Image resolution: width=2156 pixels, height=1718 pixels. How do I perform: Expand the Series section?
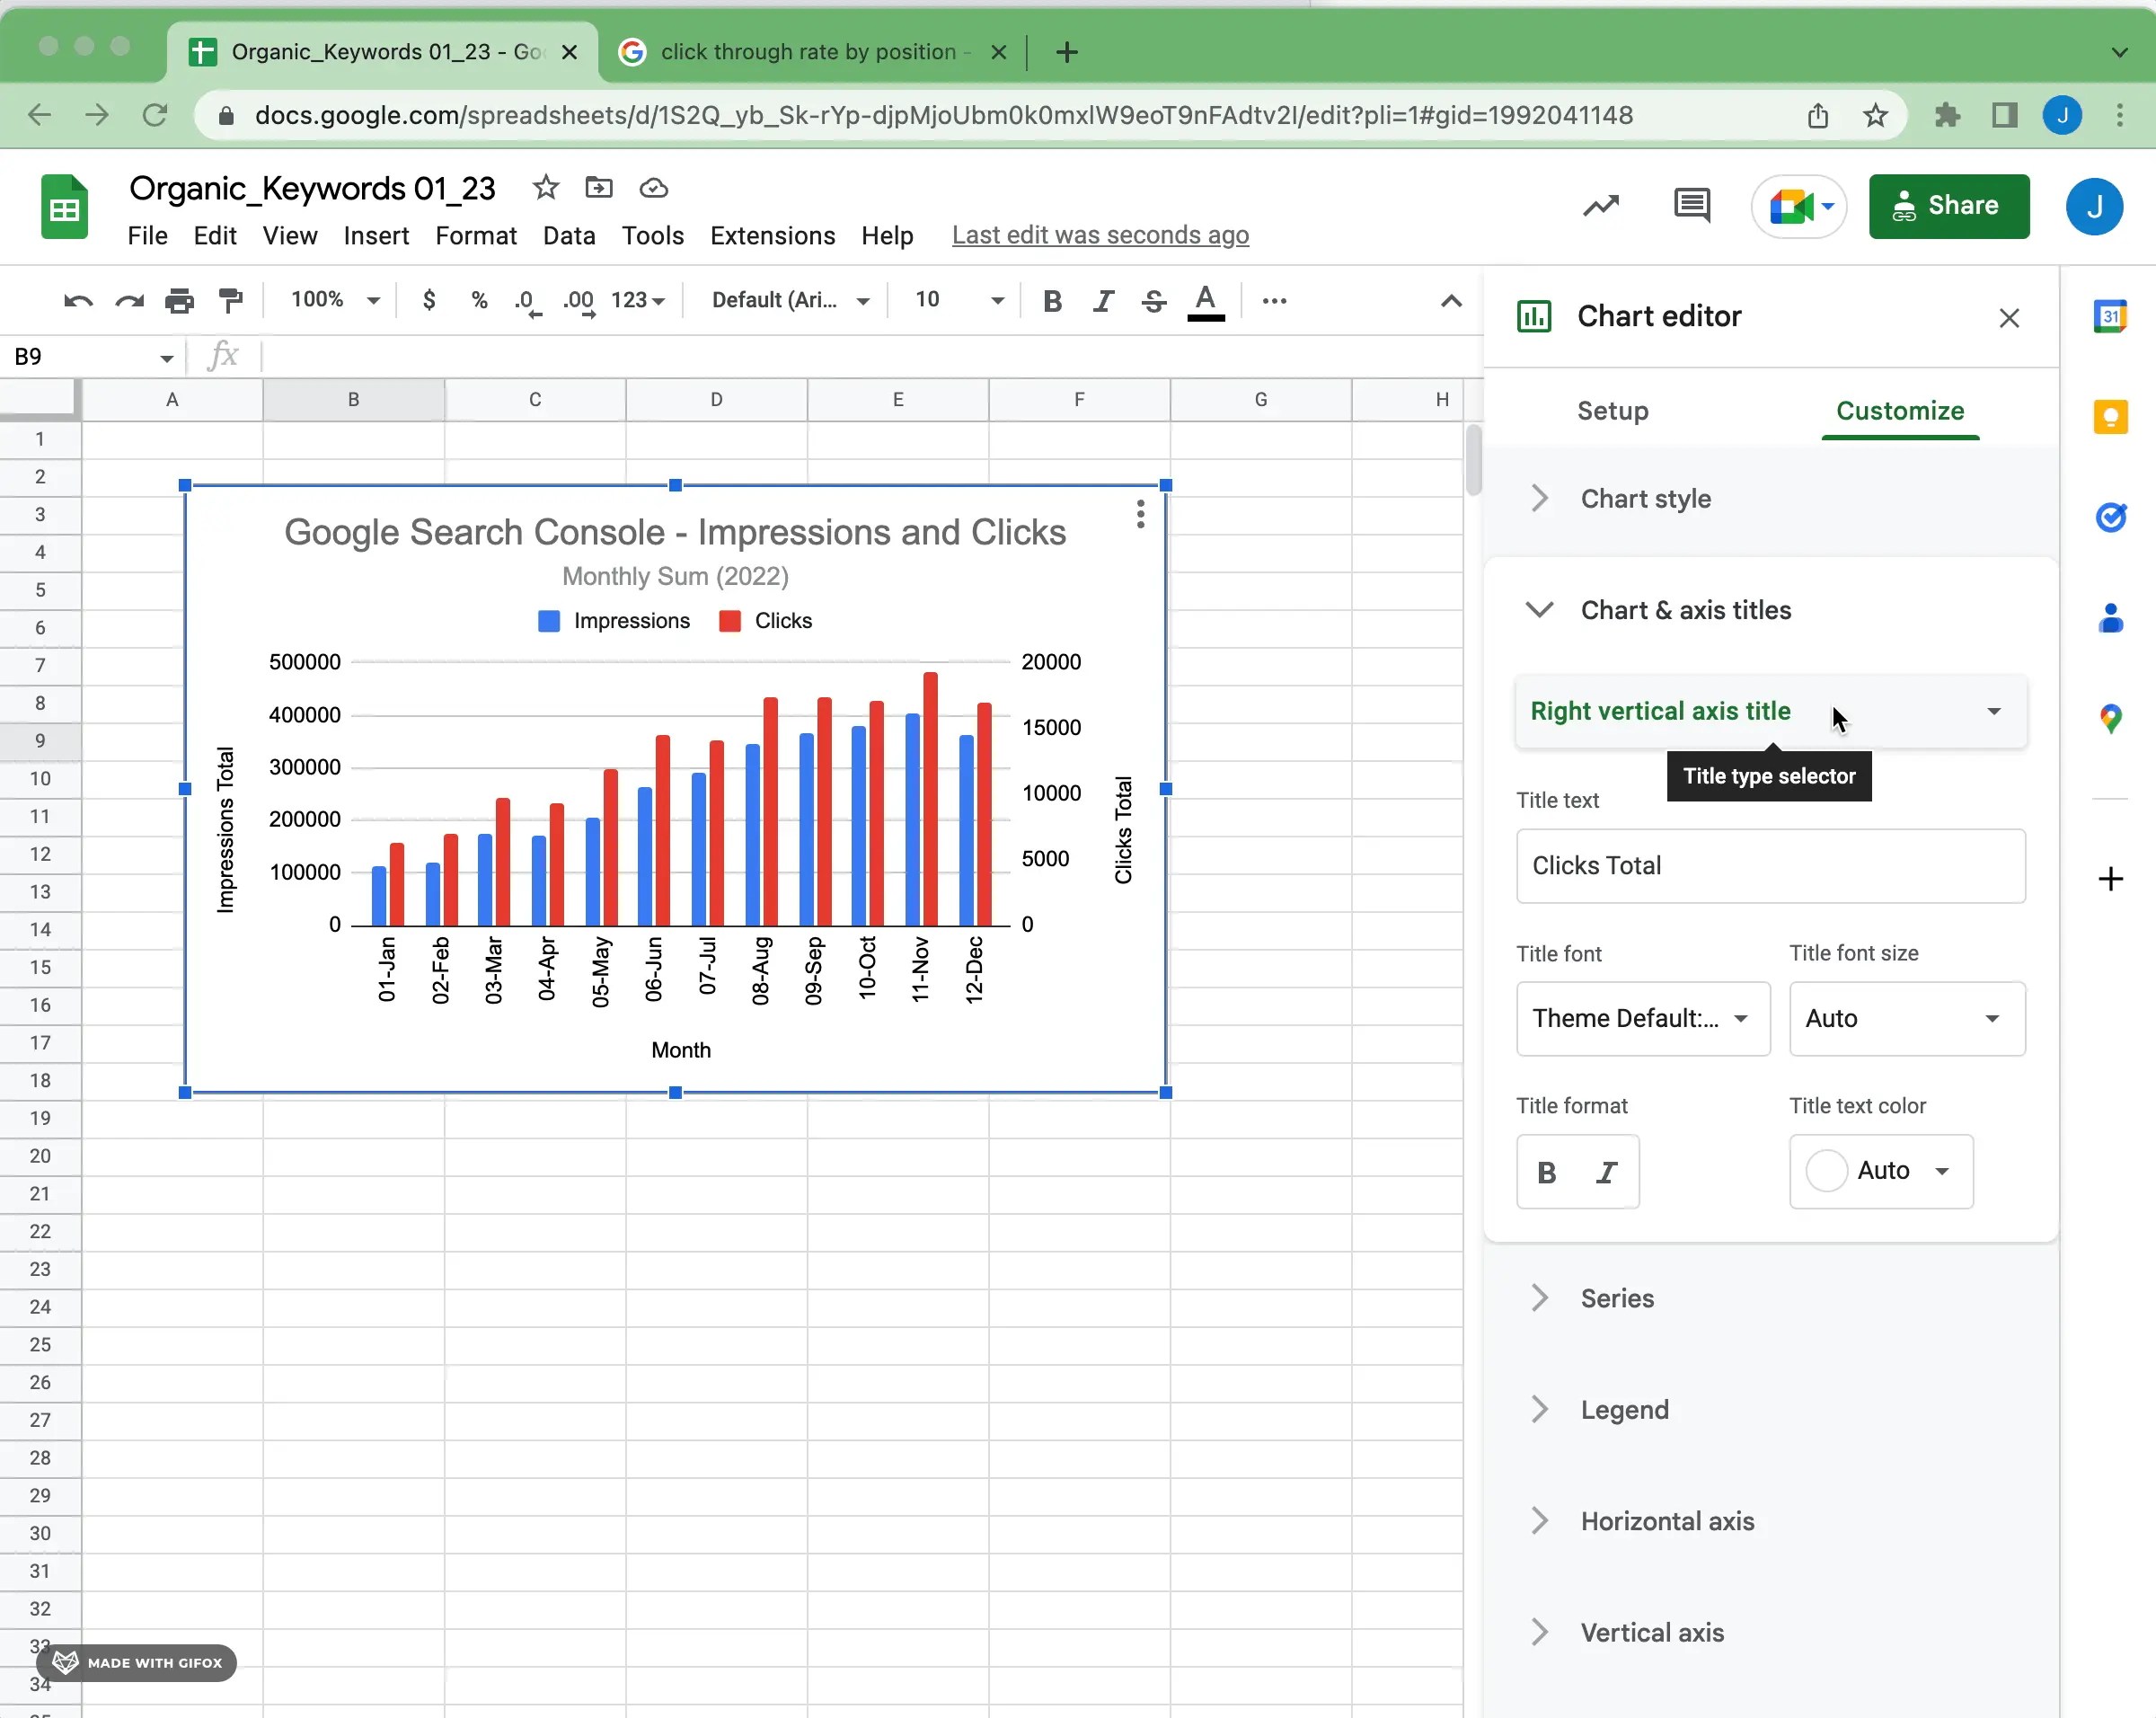click(1617, 1298)
